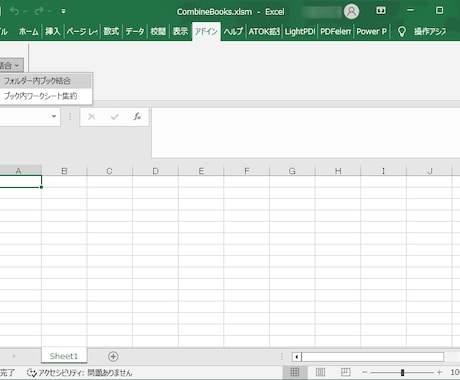The image size is (460, 380).
Task: Click the formula bar cancel X icon
Action: coord(91,117)
